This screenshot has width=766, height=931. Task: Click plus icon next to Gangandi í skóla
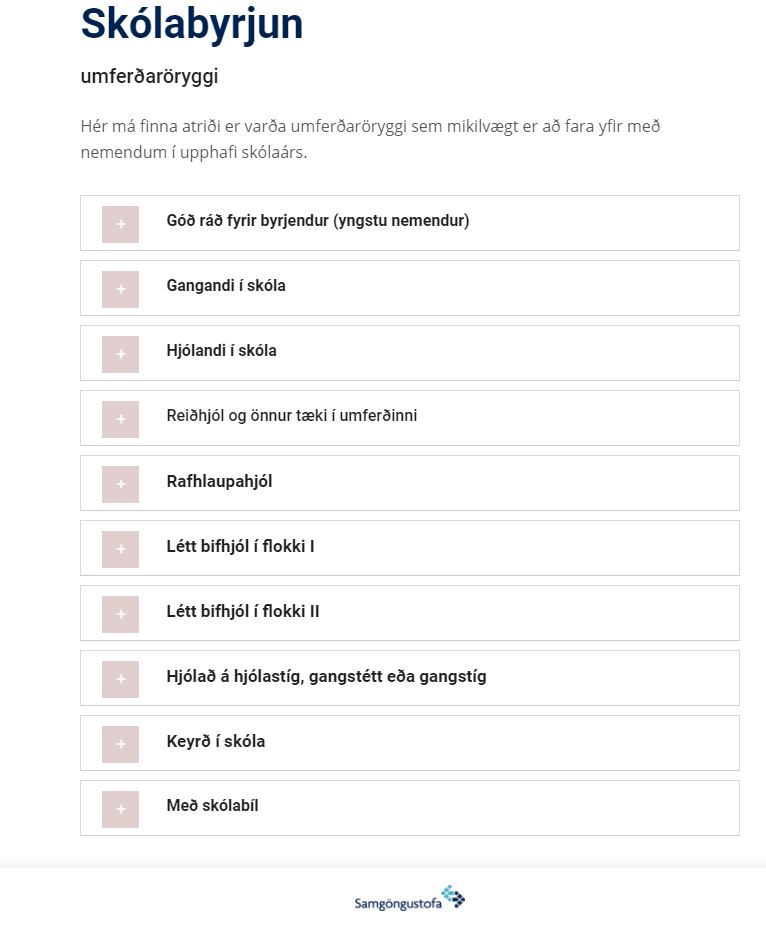[121, 289]
